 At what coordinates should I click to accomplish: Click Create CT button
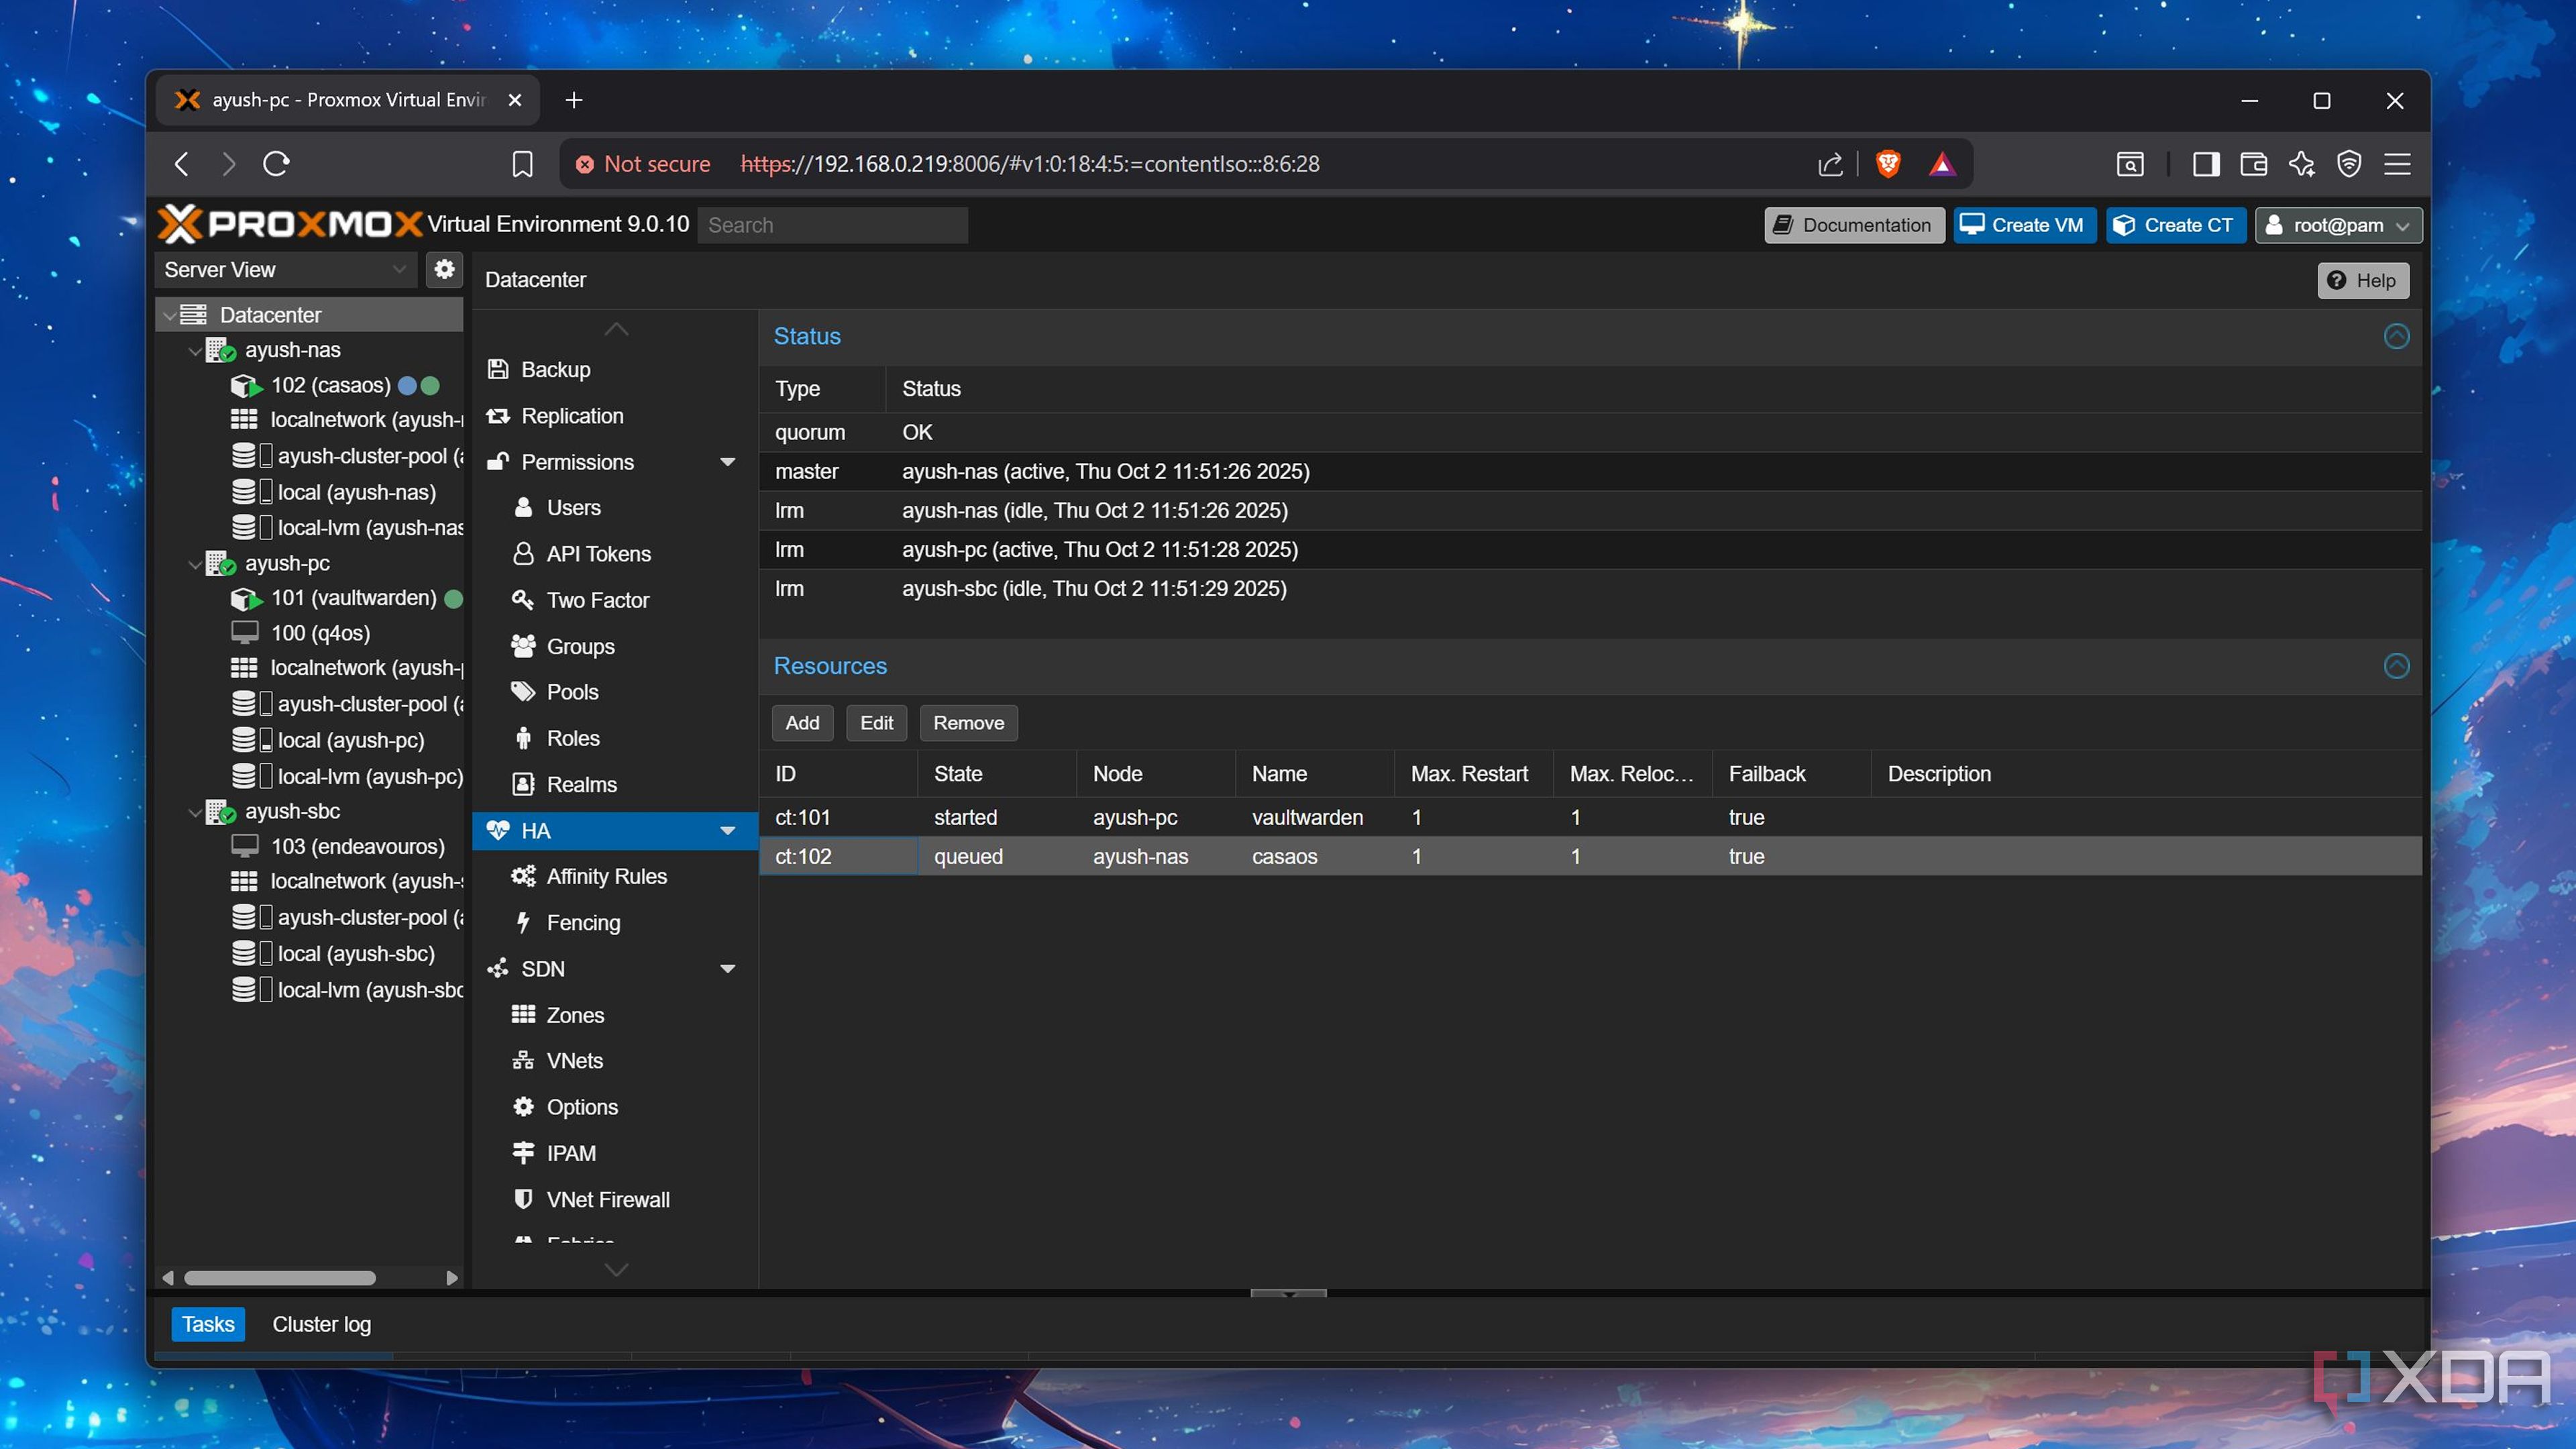coord(2175,225)
